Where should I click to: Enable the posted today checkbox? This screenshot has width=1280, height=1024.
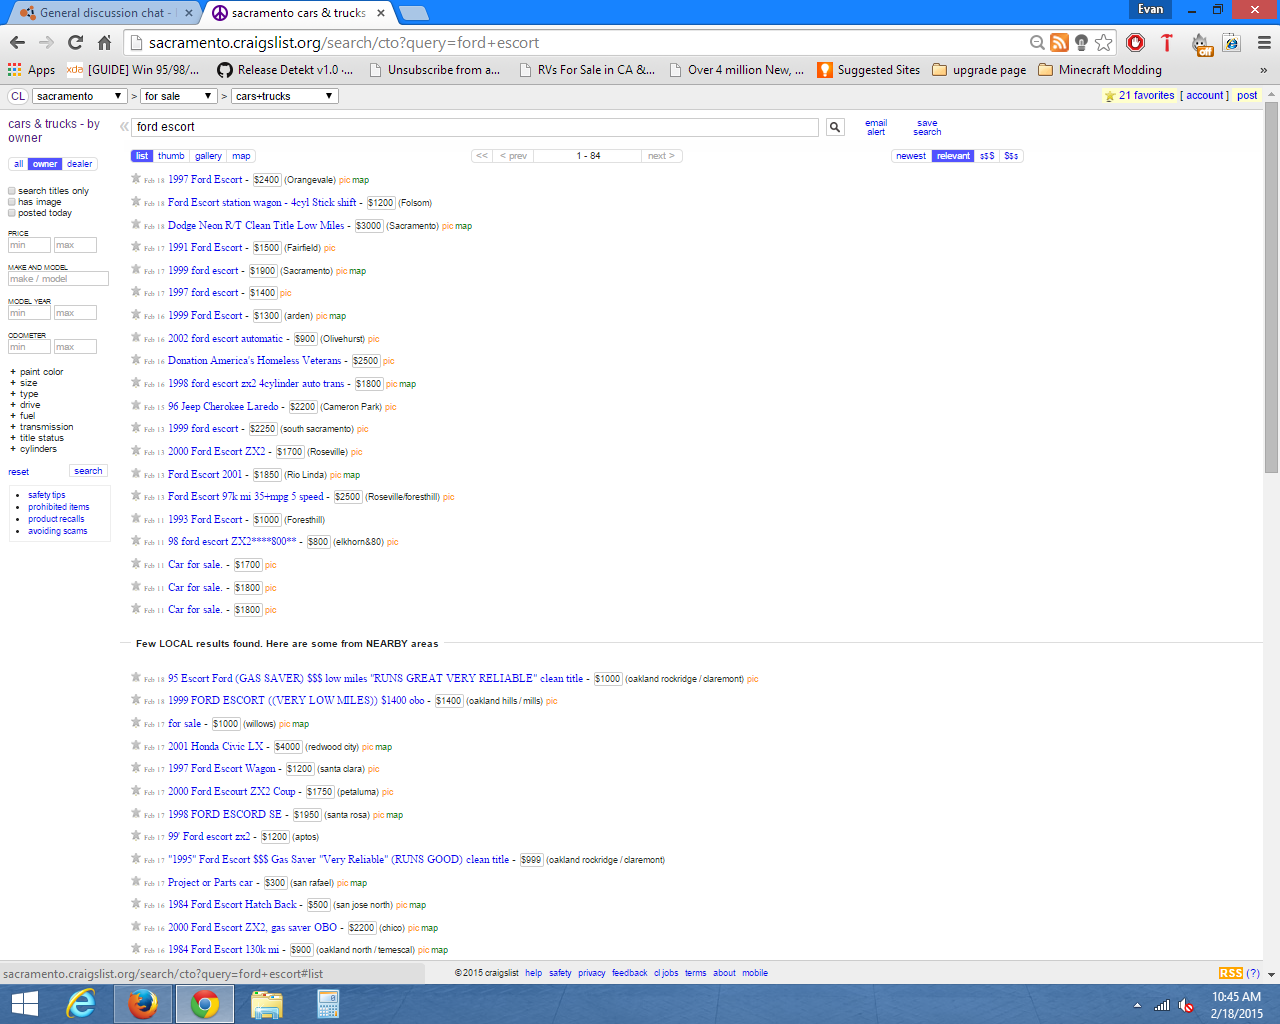tap(12, 213)
